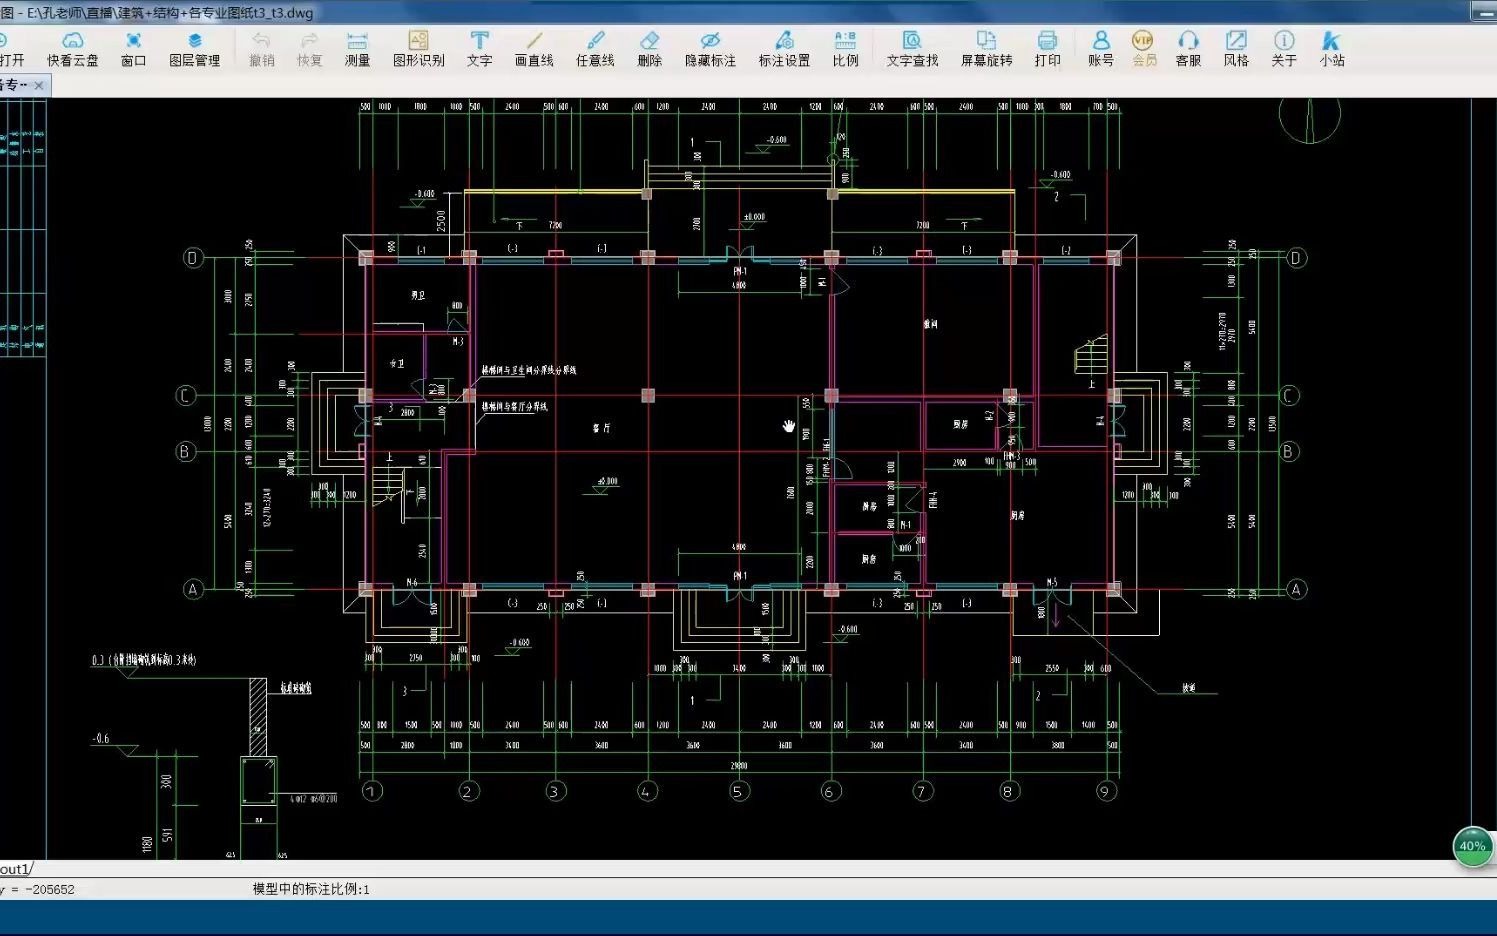Click the 客厅 room label
This screenshot has height=936, width=1497.
coord(601,428)
